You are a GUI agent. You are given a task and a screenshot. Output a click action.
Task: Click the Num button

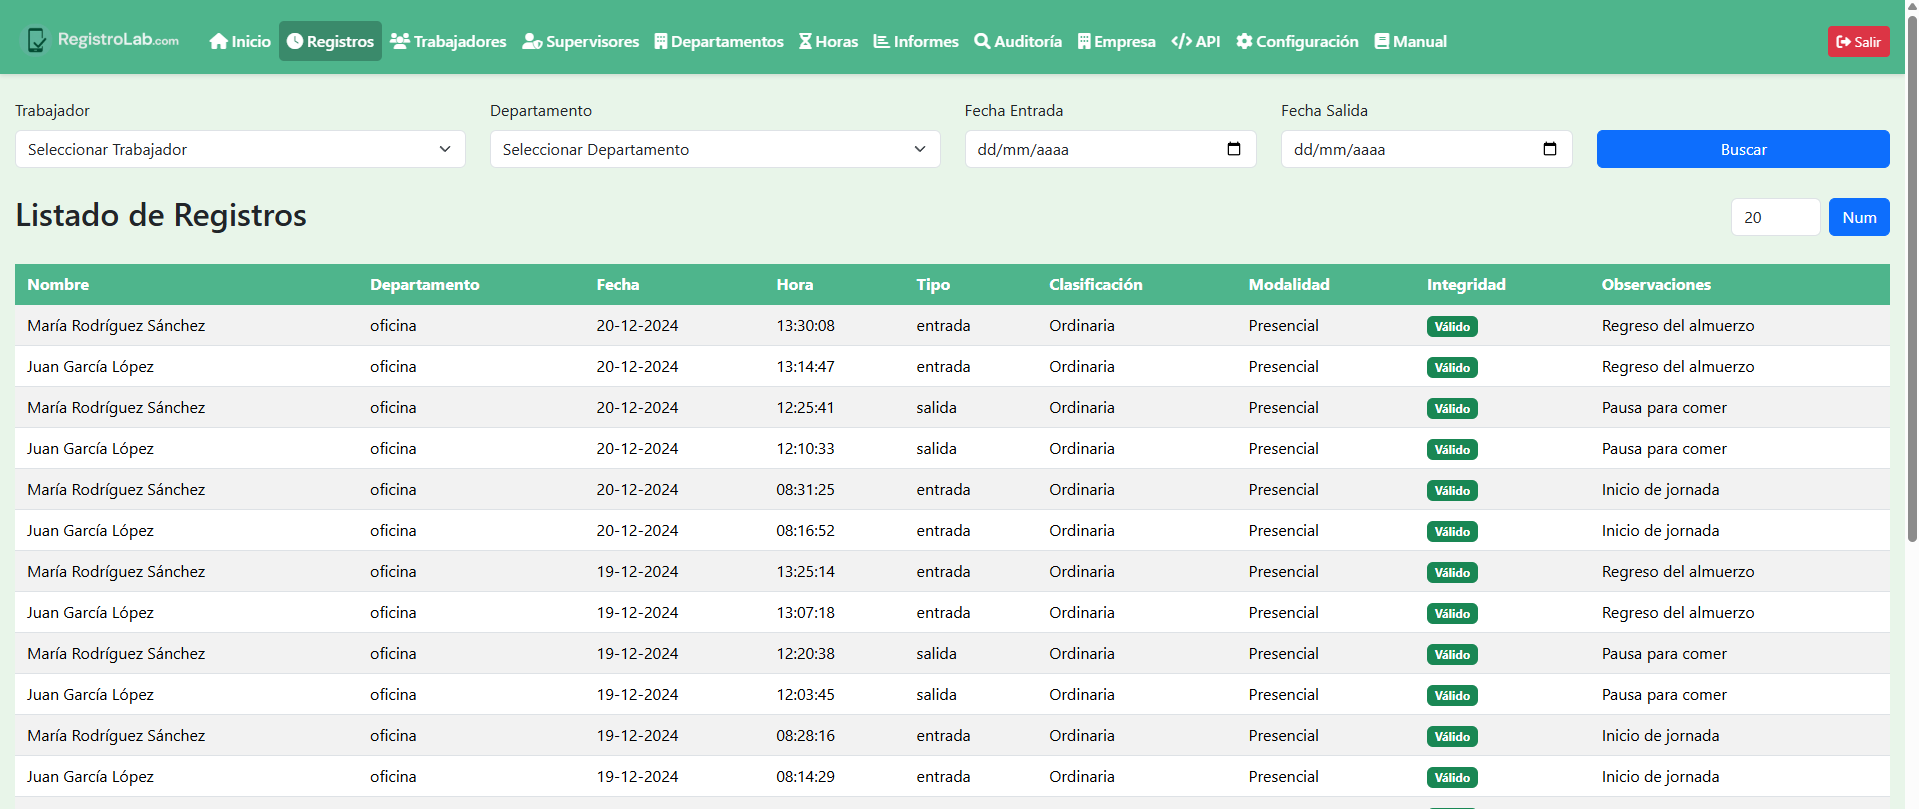[x=1859, y=217]
